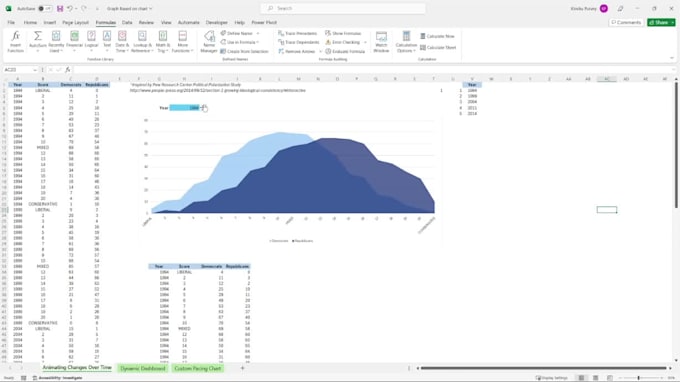The image size is (680, 382).
Task: Switch to Page Layout view icon
Action: pos(595,378)
